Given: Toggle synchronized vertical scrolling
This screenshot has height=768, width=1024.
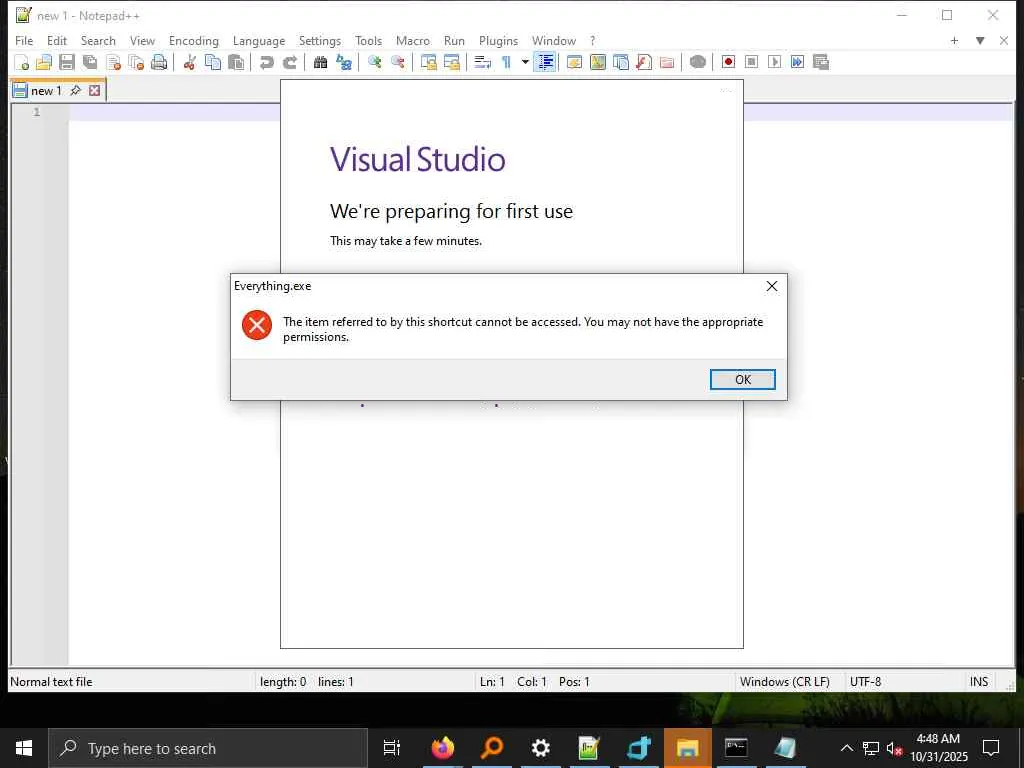Looking at the screenshot, I should pos(428,62).
